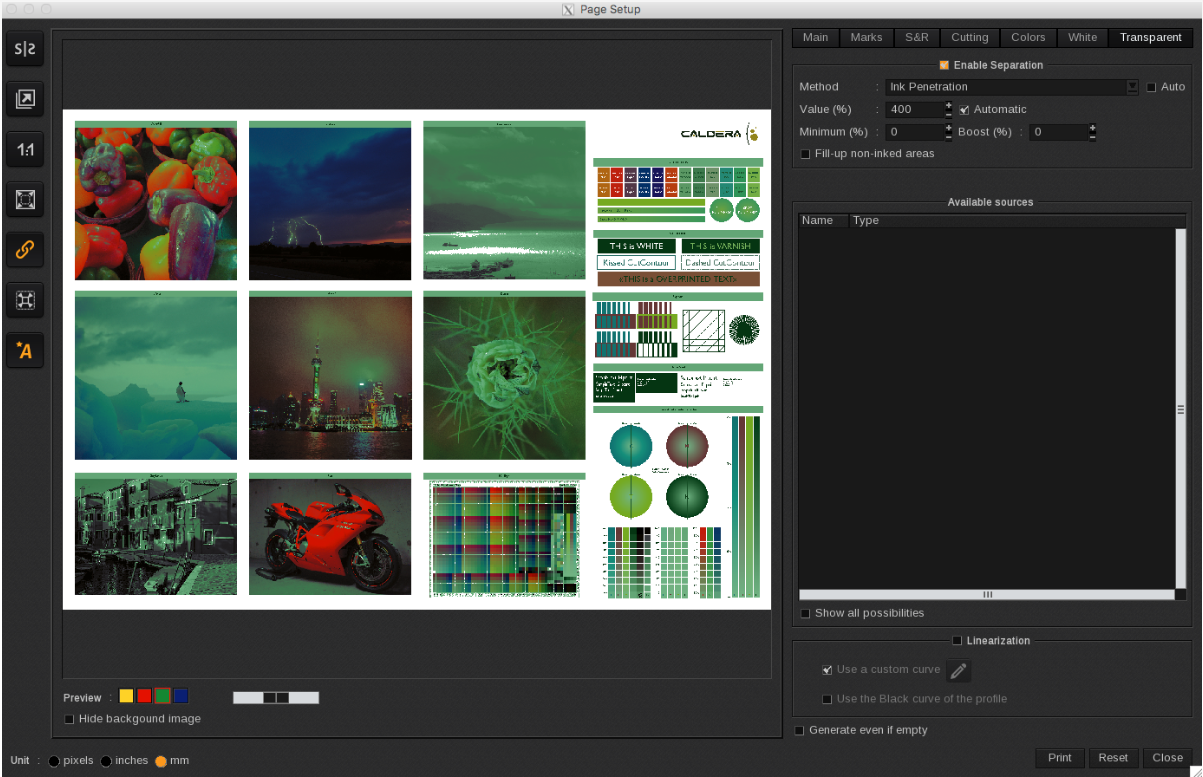Click the Reset button
This screenshot has height=777, width=1203.
click(1113, 757)
